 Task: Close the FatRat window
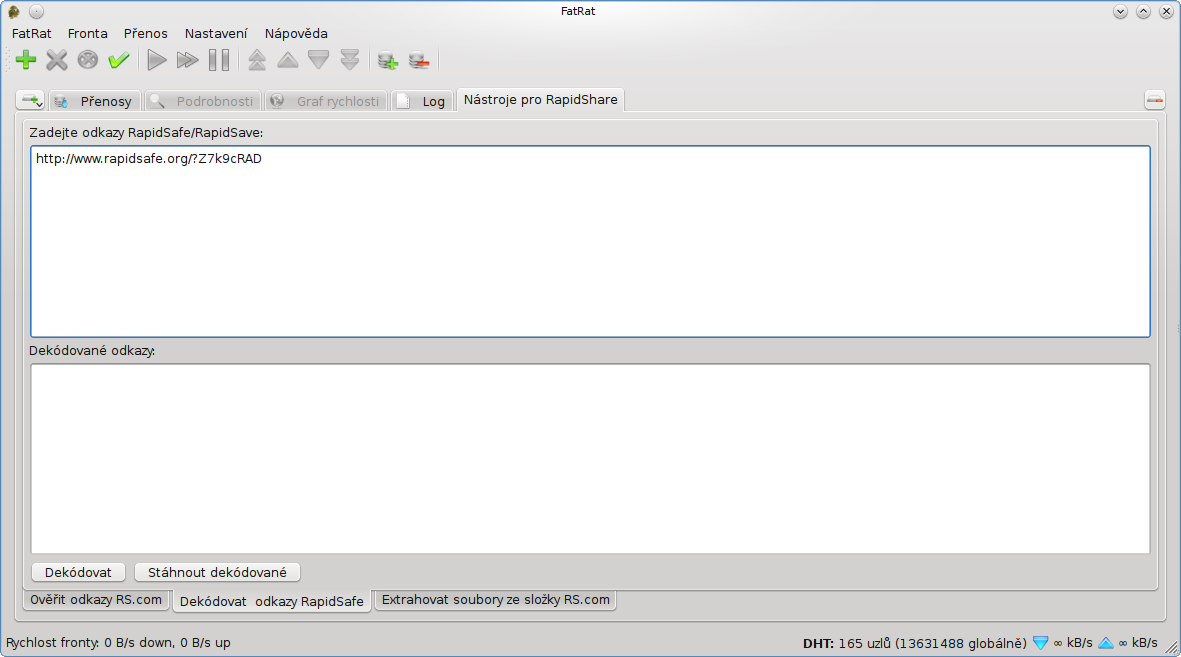coord(1166,11)
